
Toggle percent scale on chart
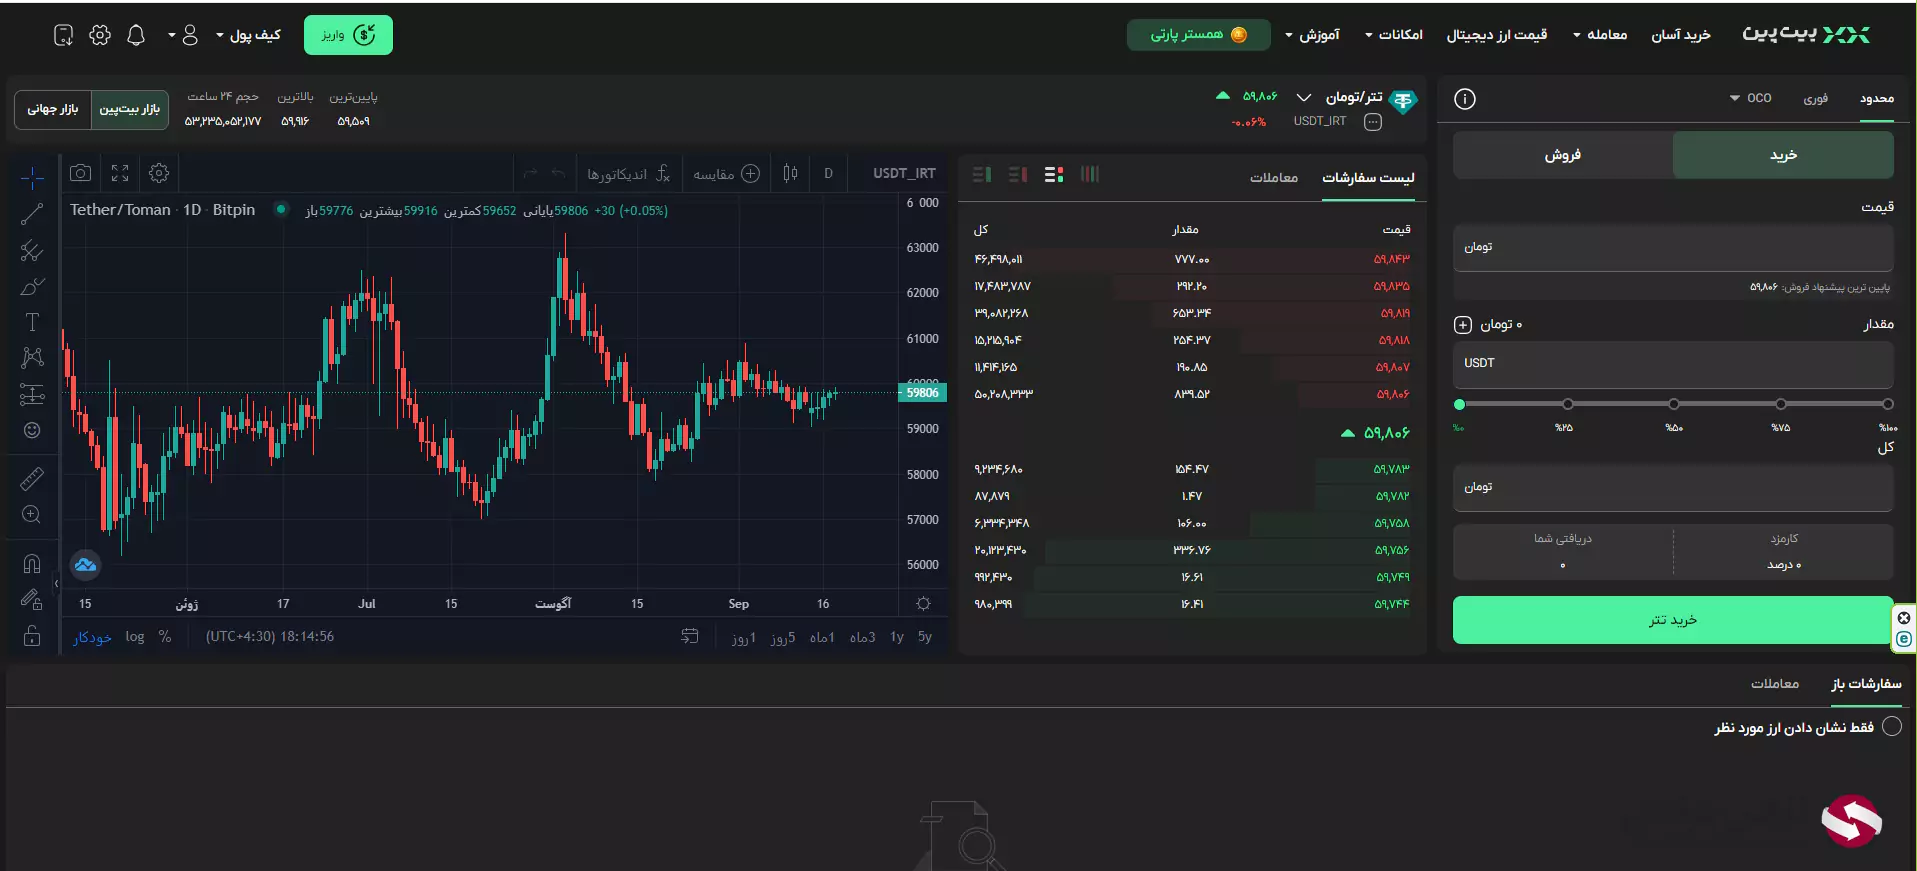(x=165, y=637)
